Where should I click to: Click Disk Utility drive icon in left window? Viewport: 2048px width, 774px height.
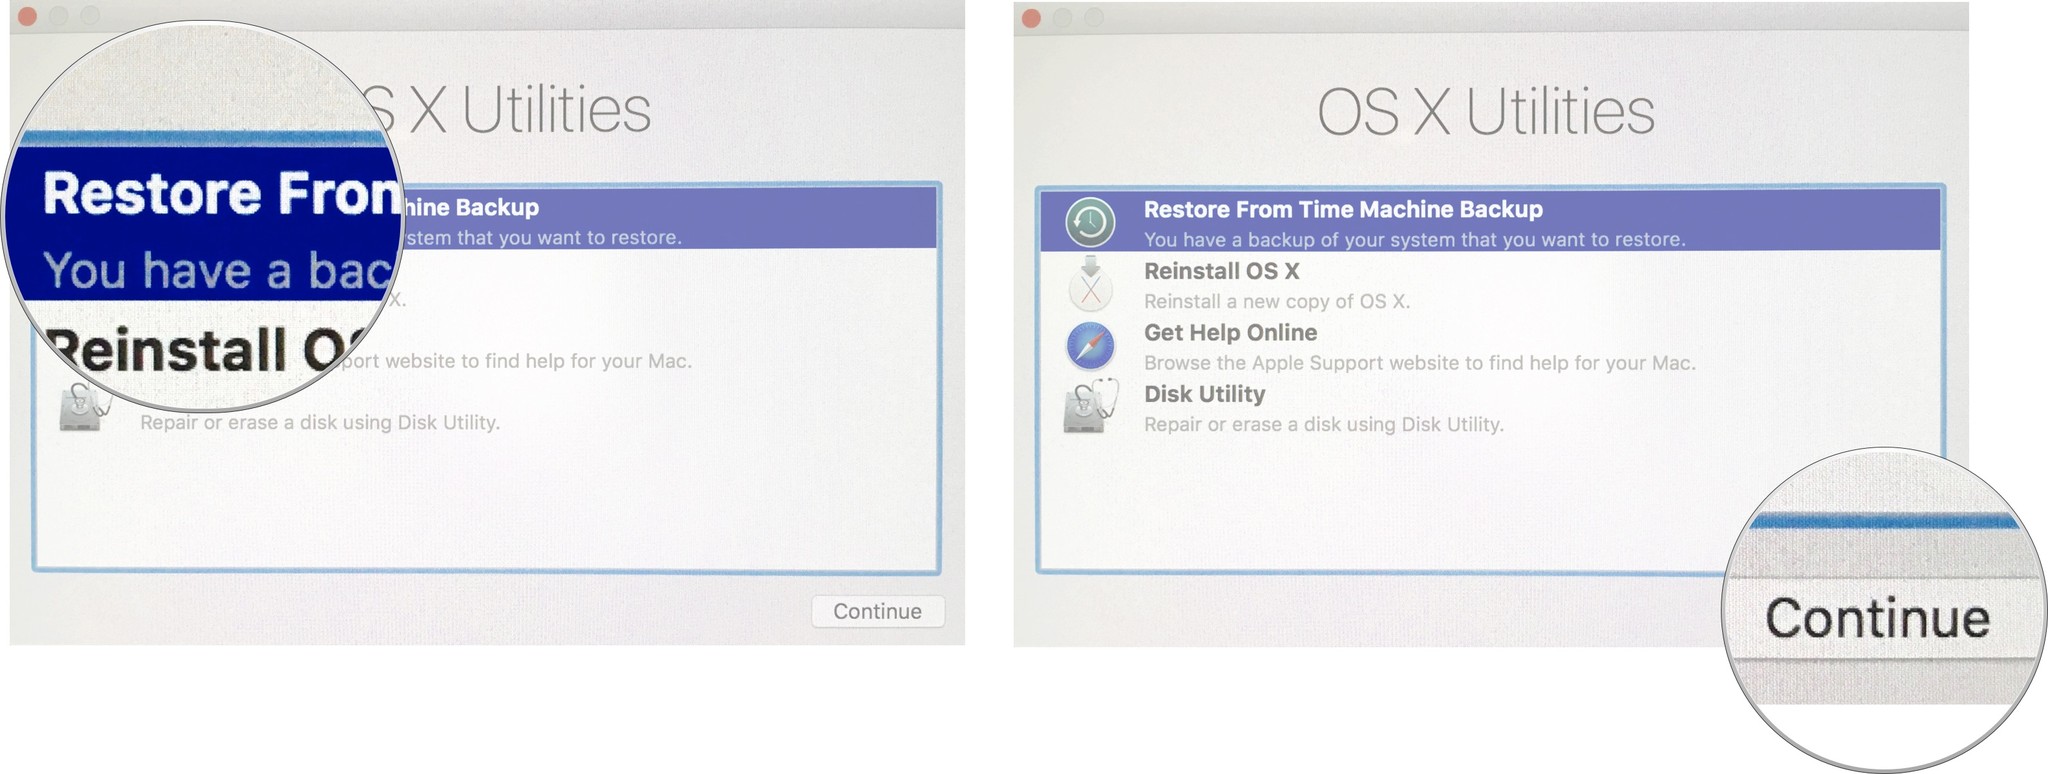tap(80, 412)
